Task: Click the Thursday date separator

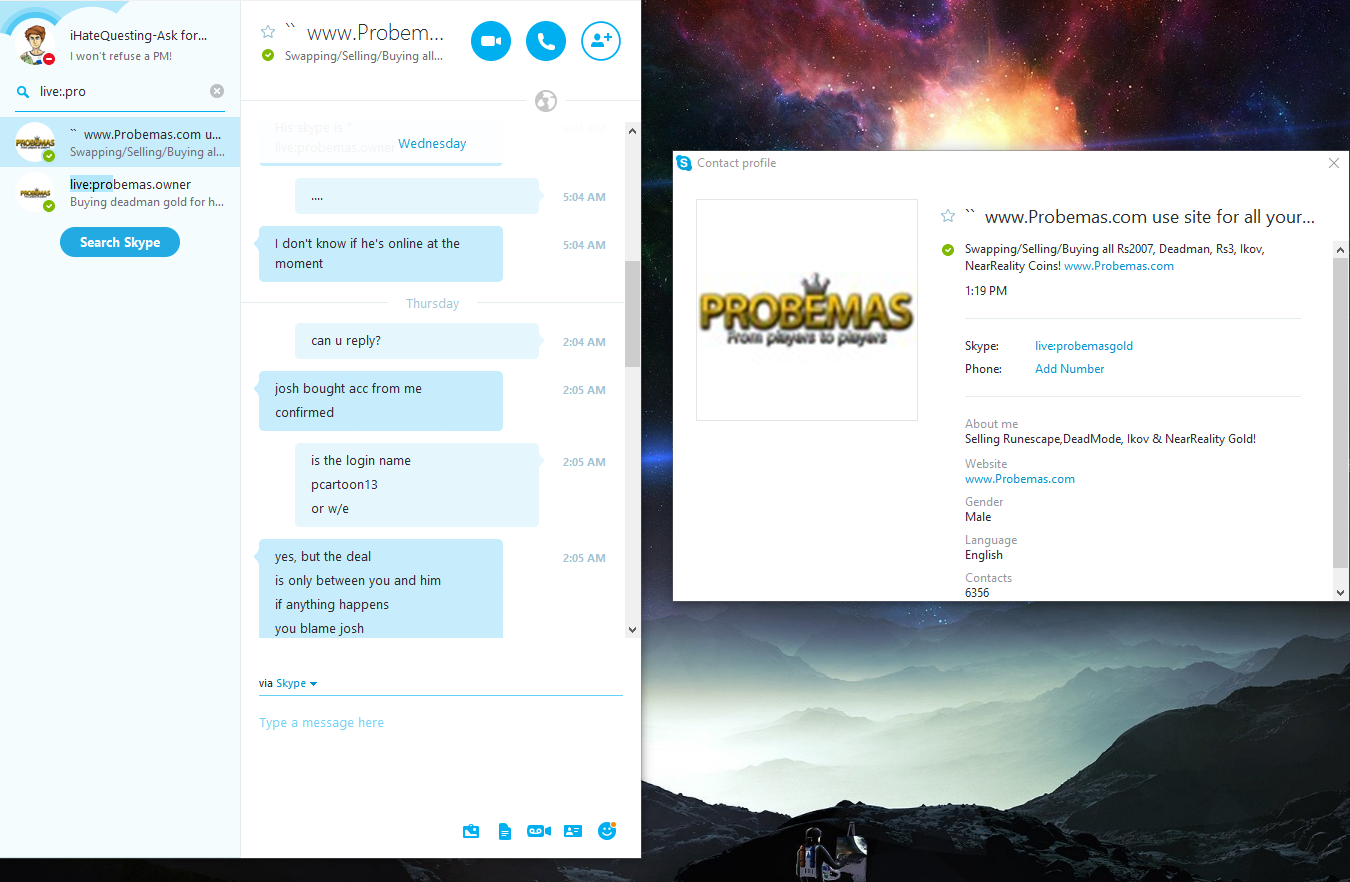Action: pyautogui.click(x=432, y=303)
